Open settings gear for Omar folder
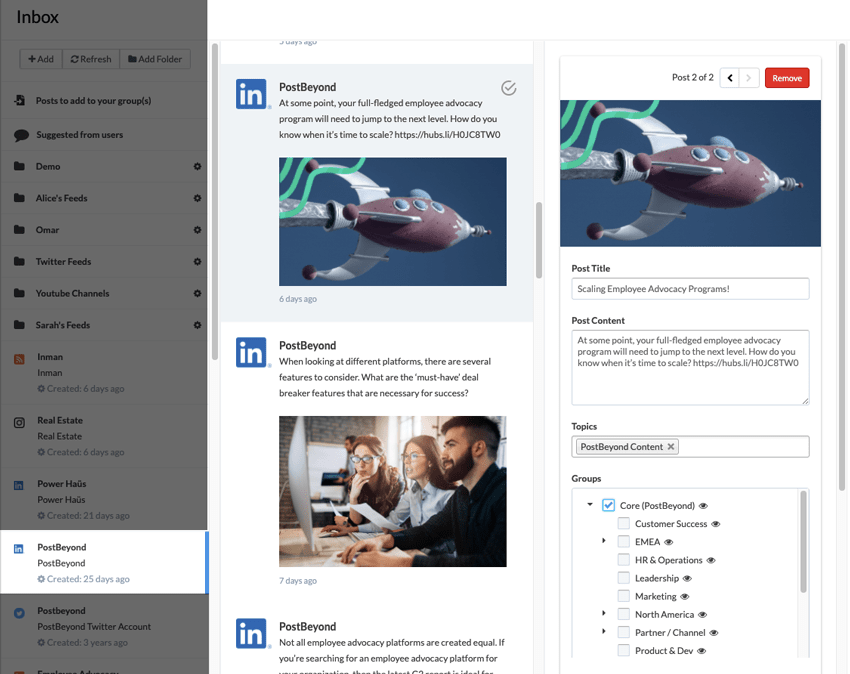 [197, 230]
